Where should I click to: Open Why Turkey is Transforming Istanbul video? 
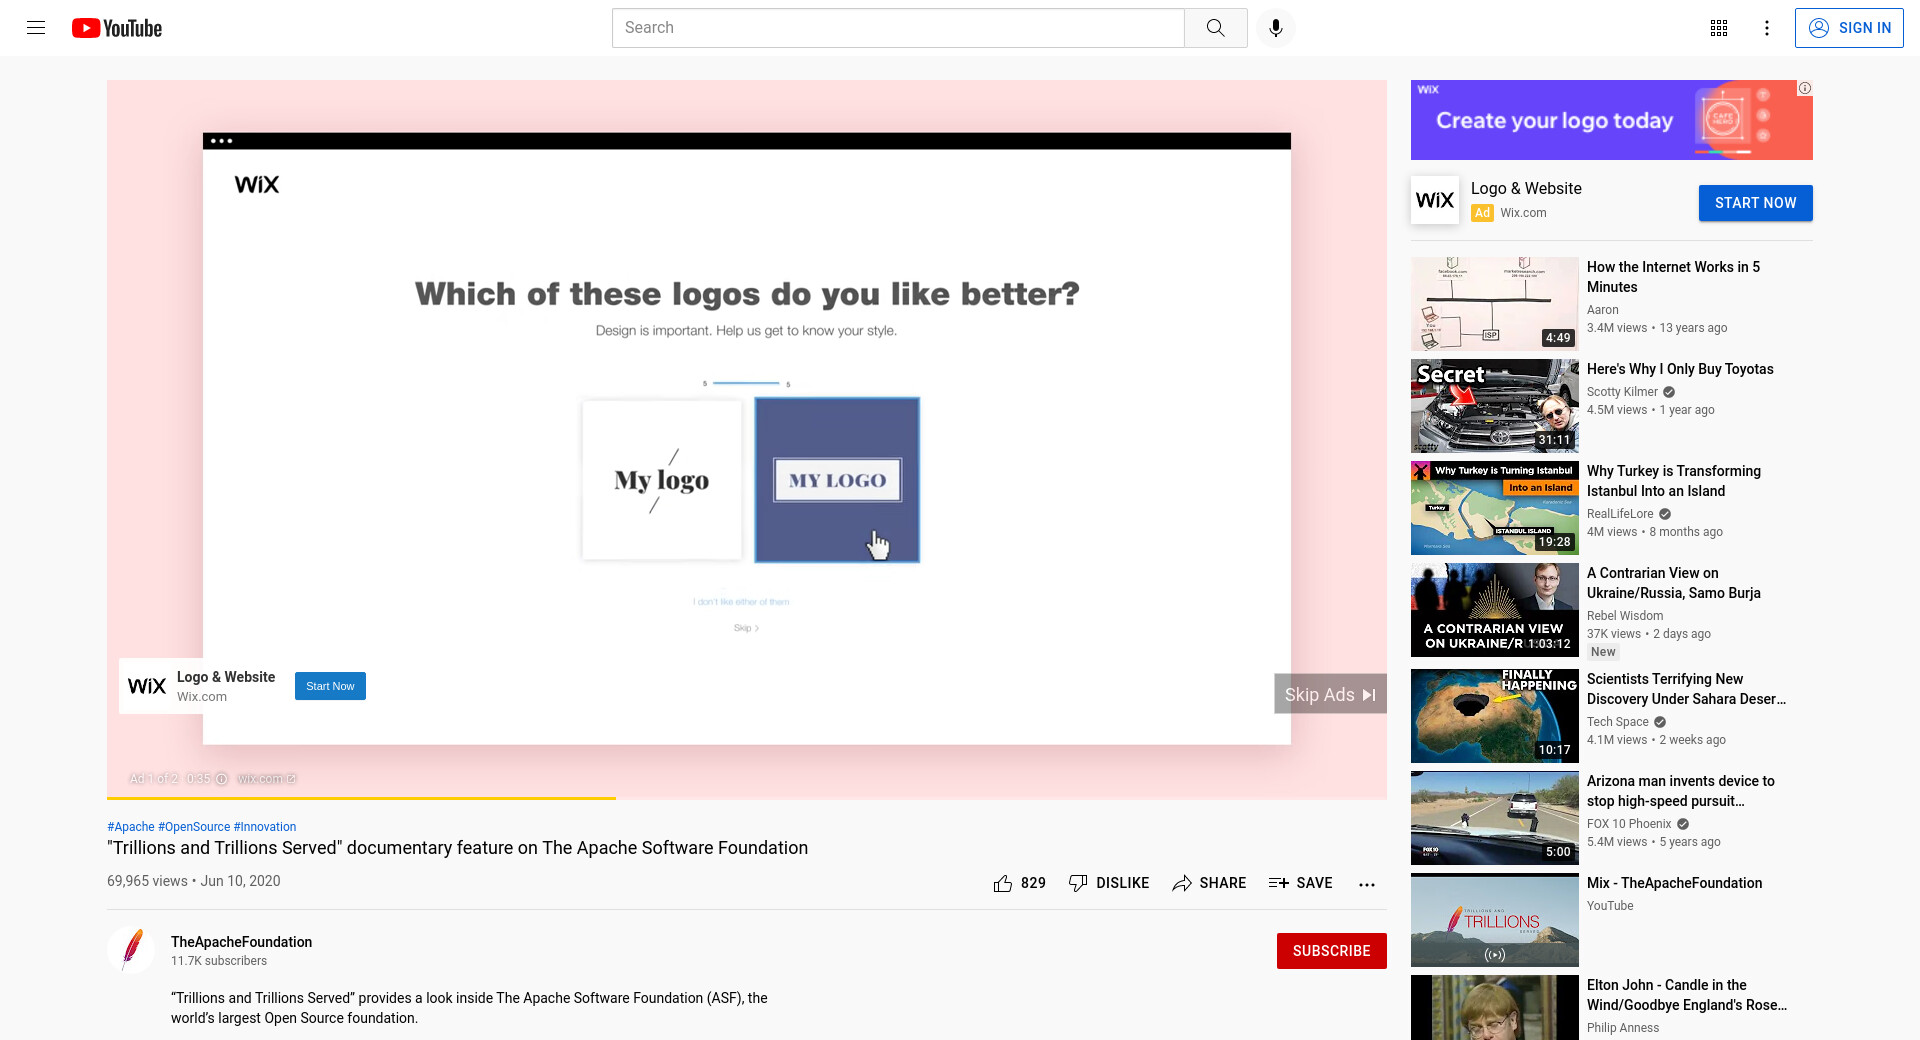point(1674,481)
